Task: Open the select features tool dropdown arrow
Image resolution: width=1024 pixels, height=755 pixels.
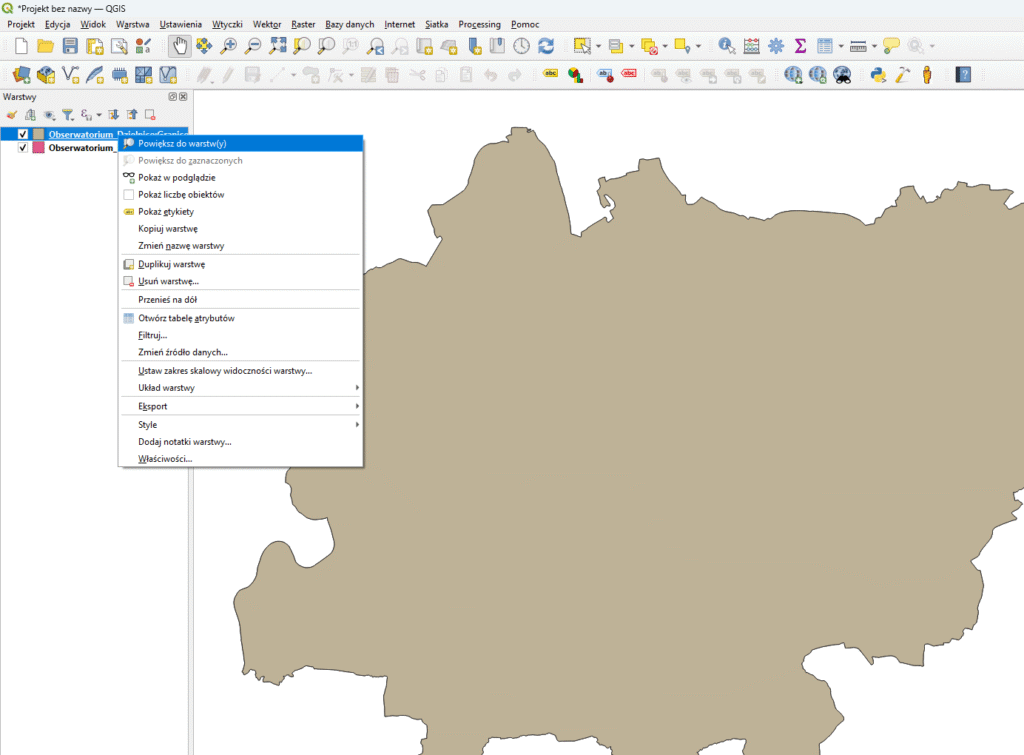Action: point(598,46)
